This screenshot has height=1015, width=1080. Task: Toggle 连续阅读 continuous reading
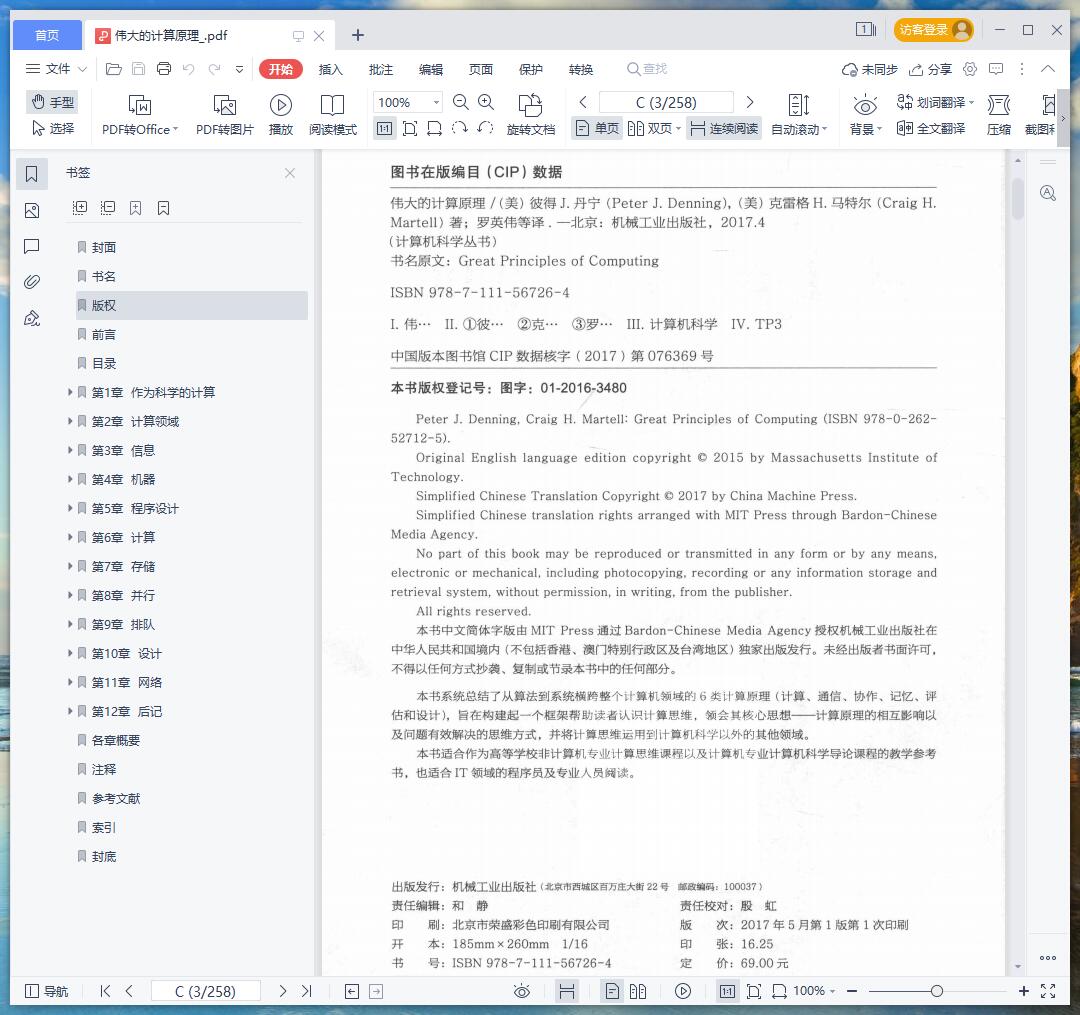724,129
